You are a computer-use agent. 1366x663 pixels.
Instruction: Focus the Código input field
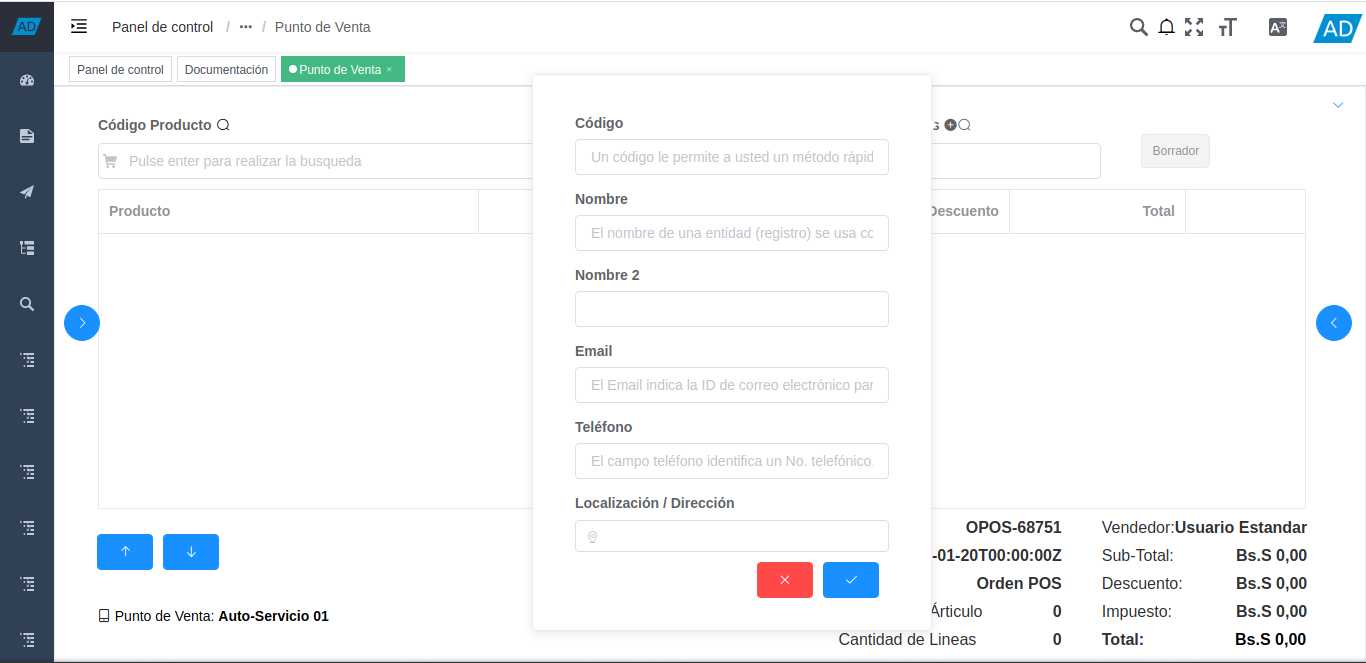(x=732, y=157)
